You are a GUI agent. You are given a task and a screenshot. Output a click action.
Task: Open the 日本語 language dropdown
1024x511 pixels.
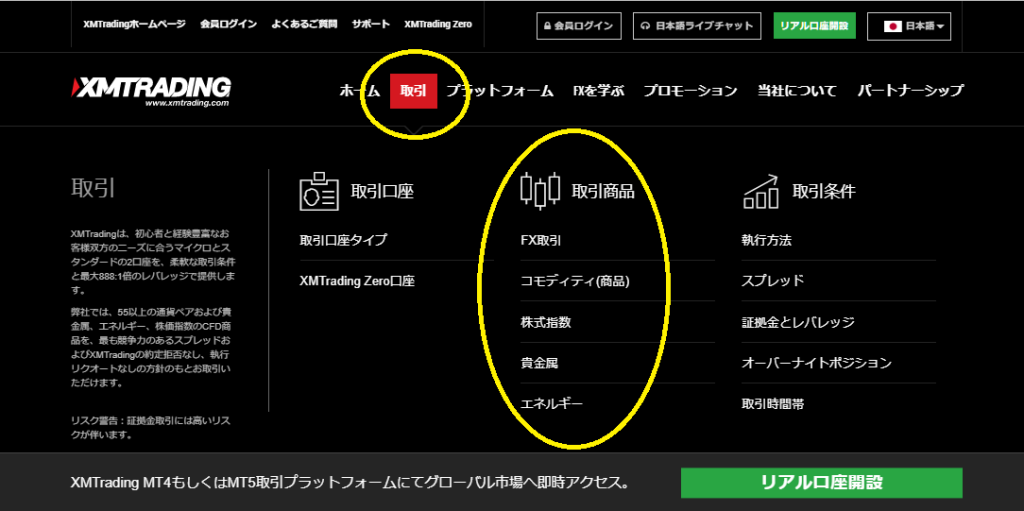[x=909, y=26]
